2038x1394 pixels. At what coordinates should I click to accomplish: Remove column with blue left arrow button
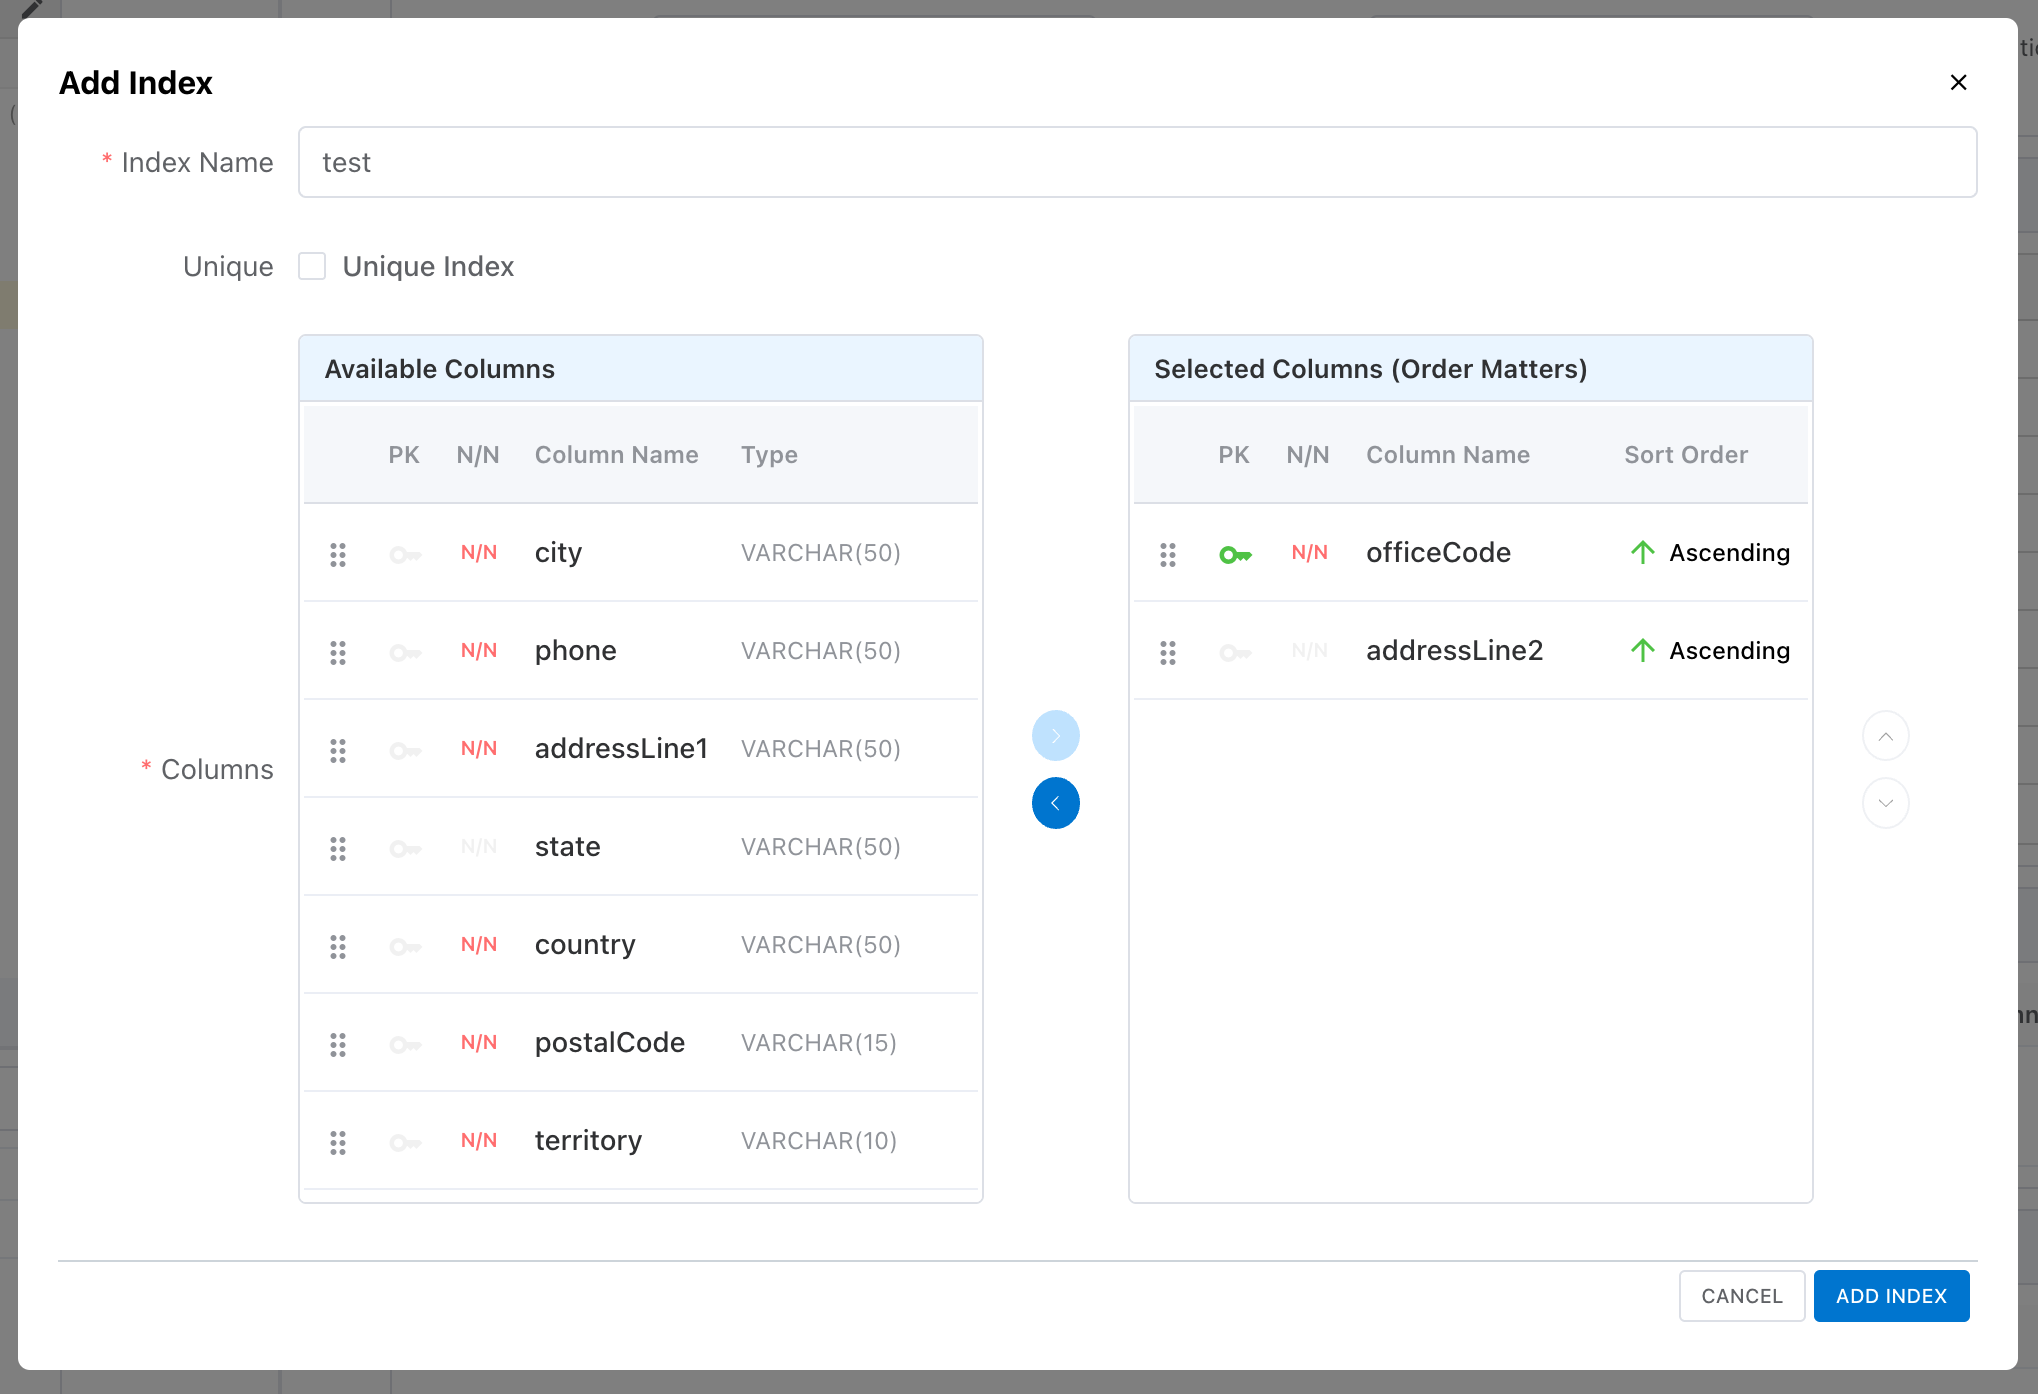[x=1055, y=803]
